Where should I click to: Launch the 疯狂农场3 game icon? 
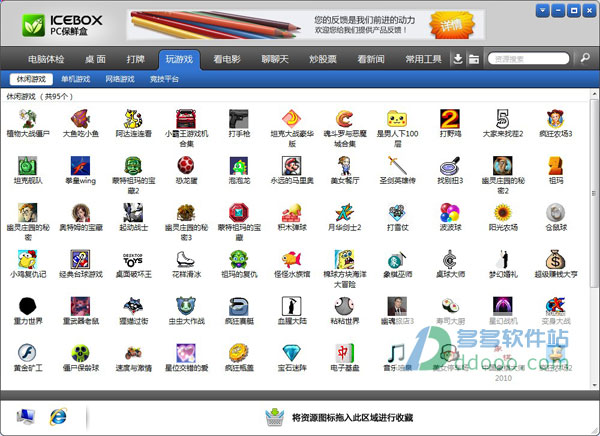point(556,119)
